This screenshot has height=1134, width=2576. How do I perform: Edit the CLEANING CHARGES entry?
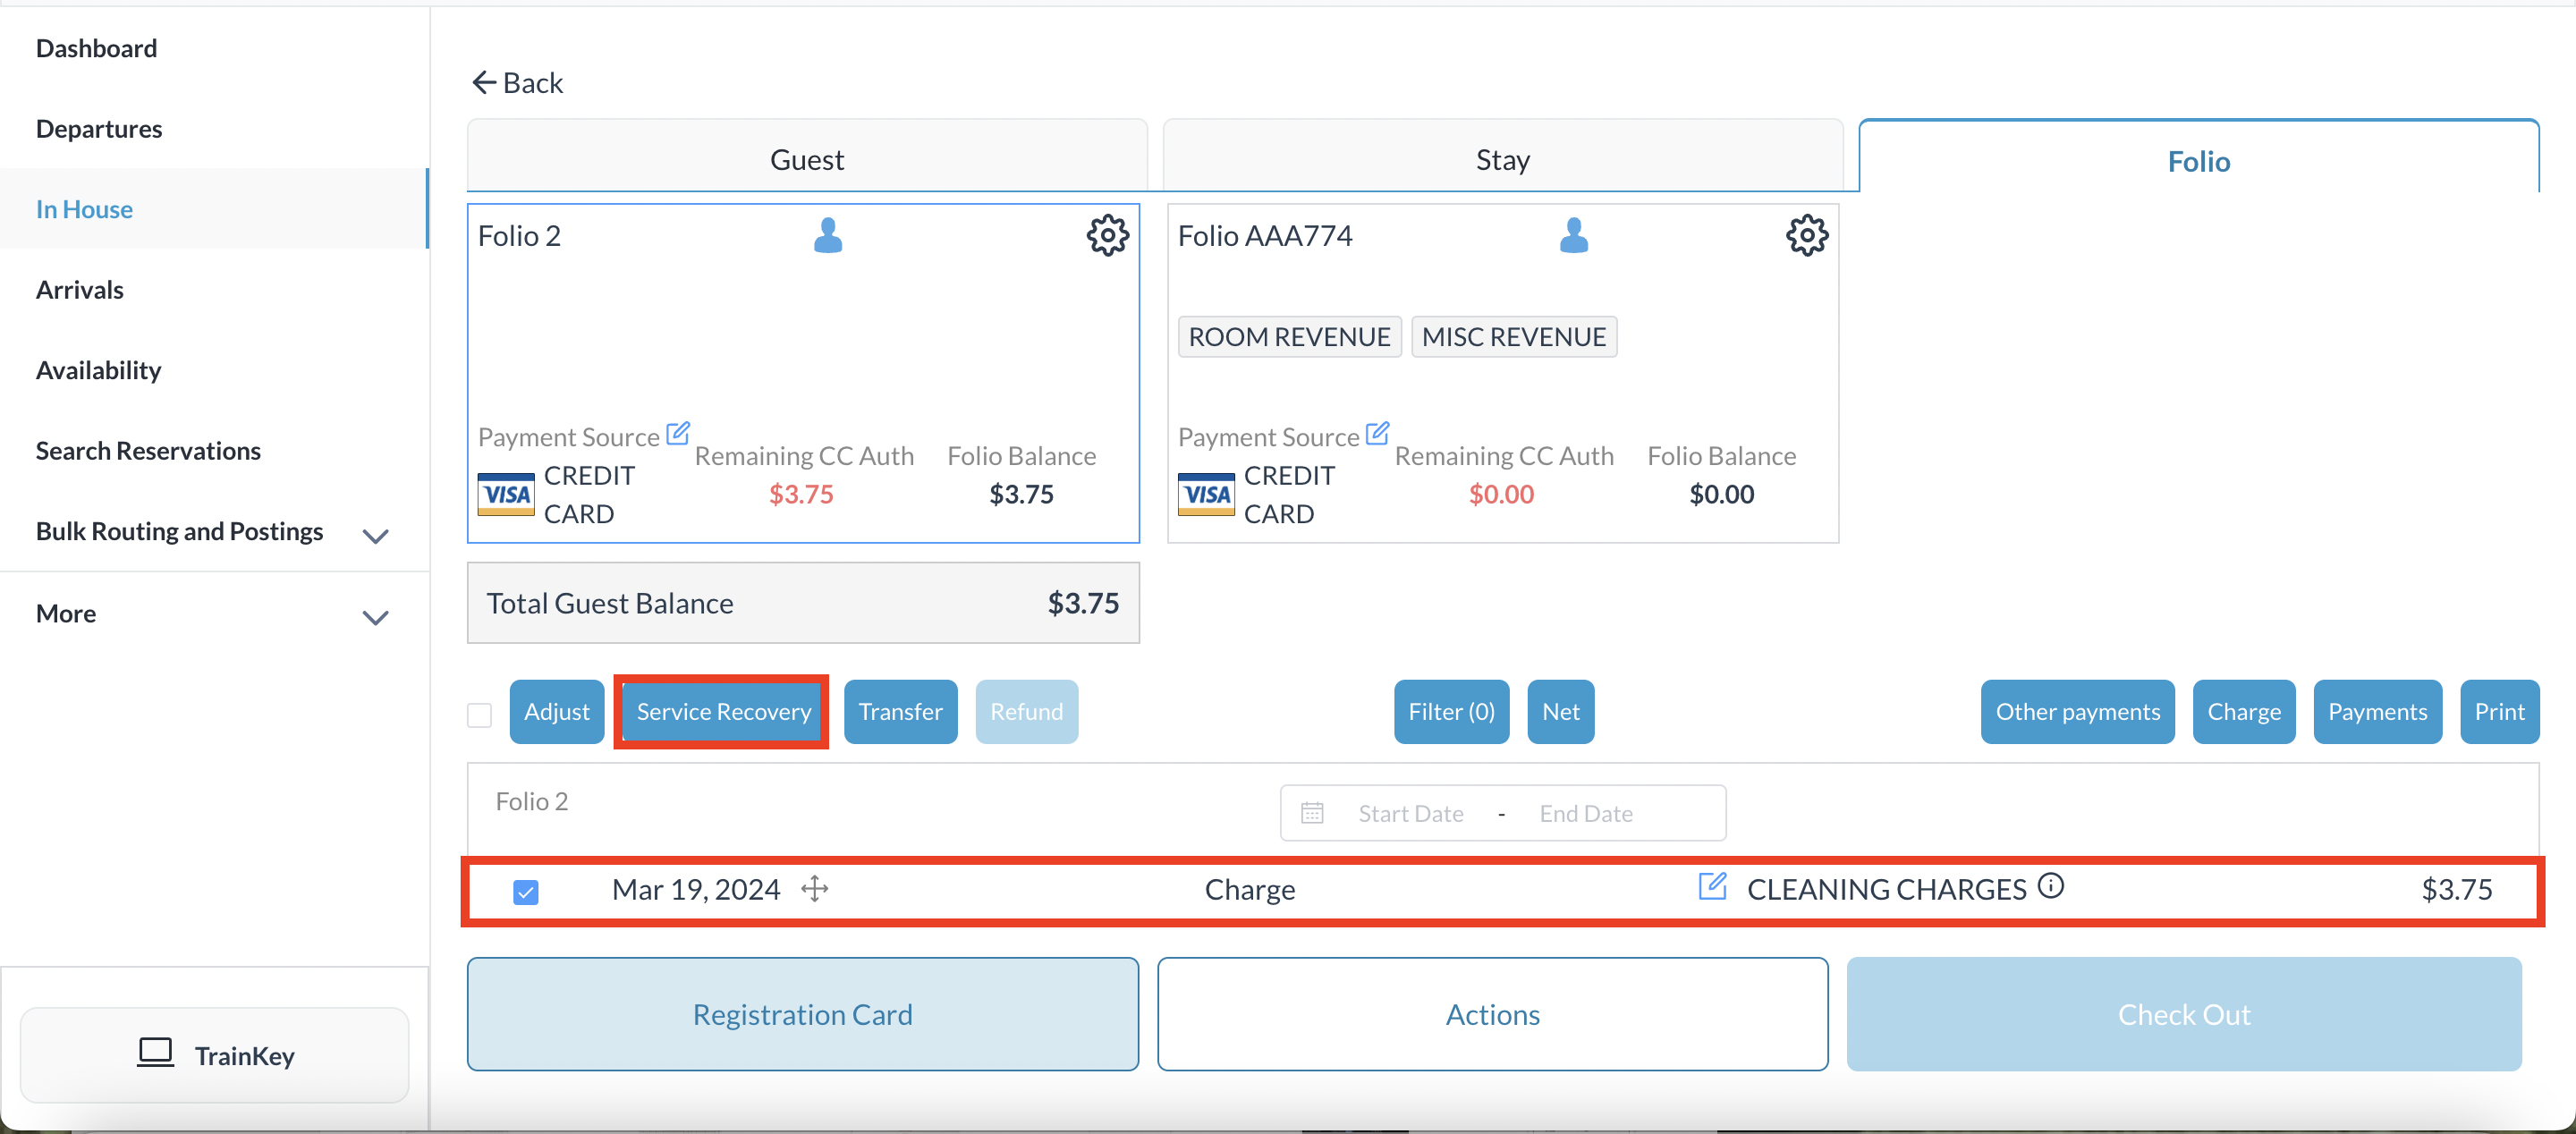[x=1711, y=886]
